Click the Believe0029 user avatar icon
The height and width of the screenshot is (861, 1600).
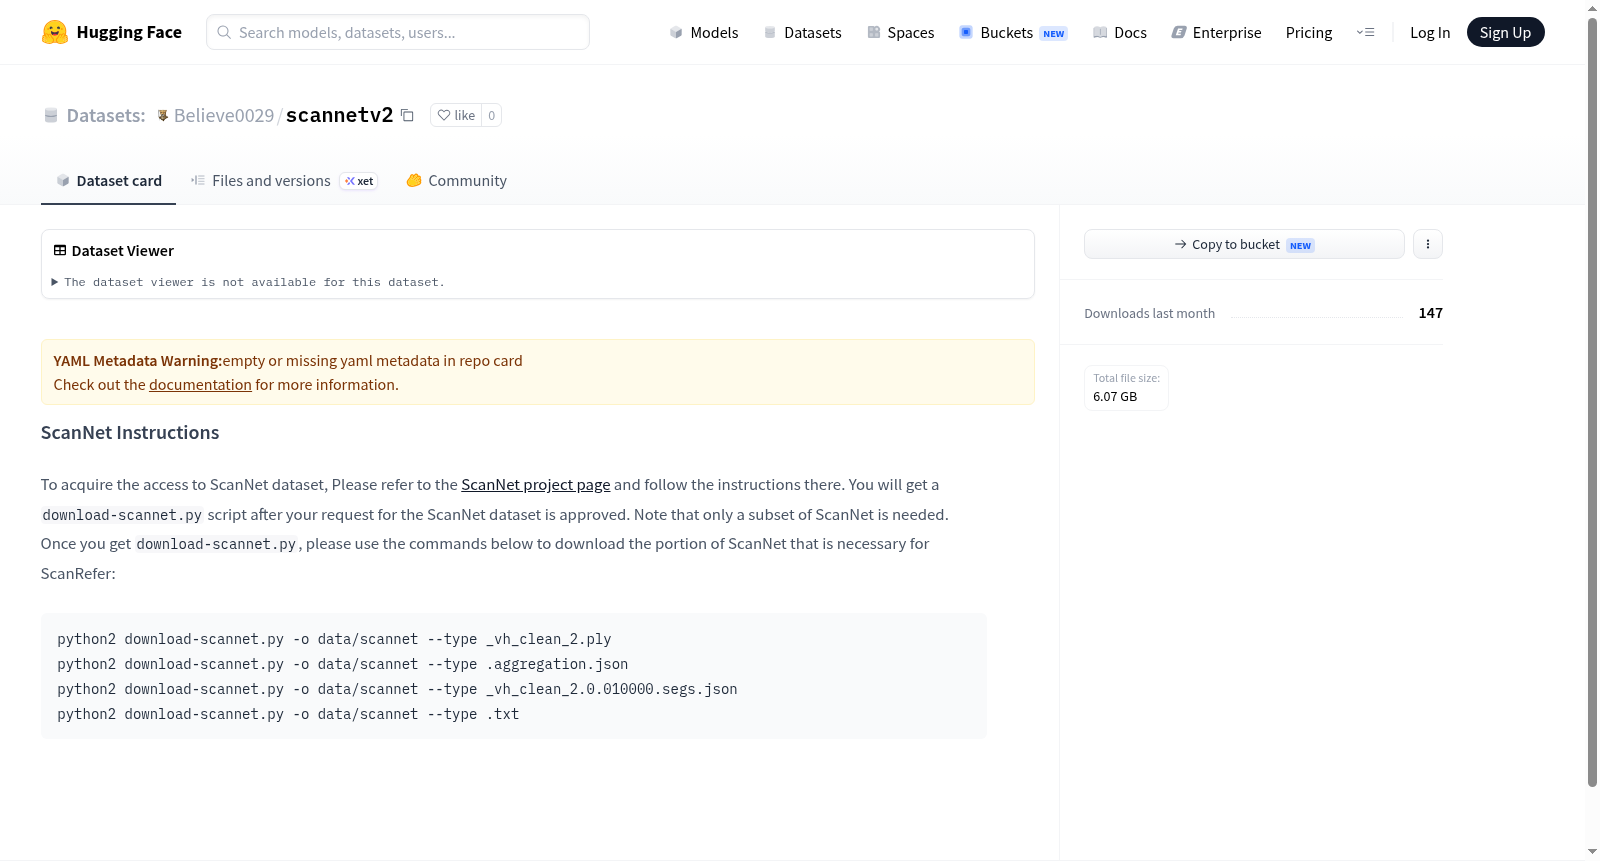[163, 115]
